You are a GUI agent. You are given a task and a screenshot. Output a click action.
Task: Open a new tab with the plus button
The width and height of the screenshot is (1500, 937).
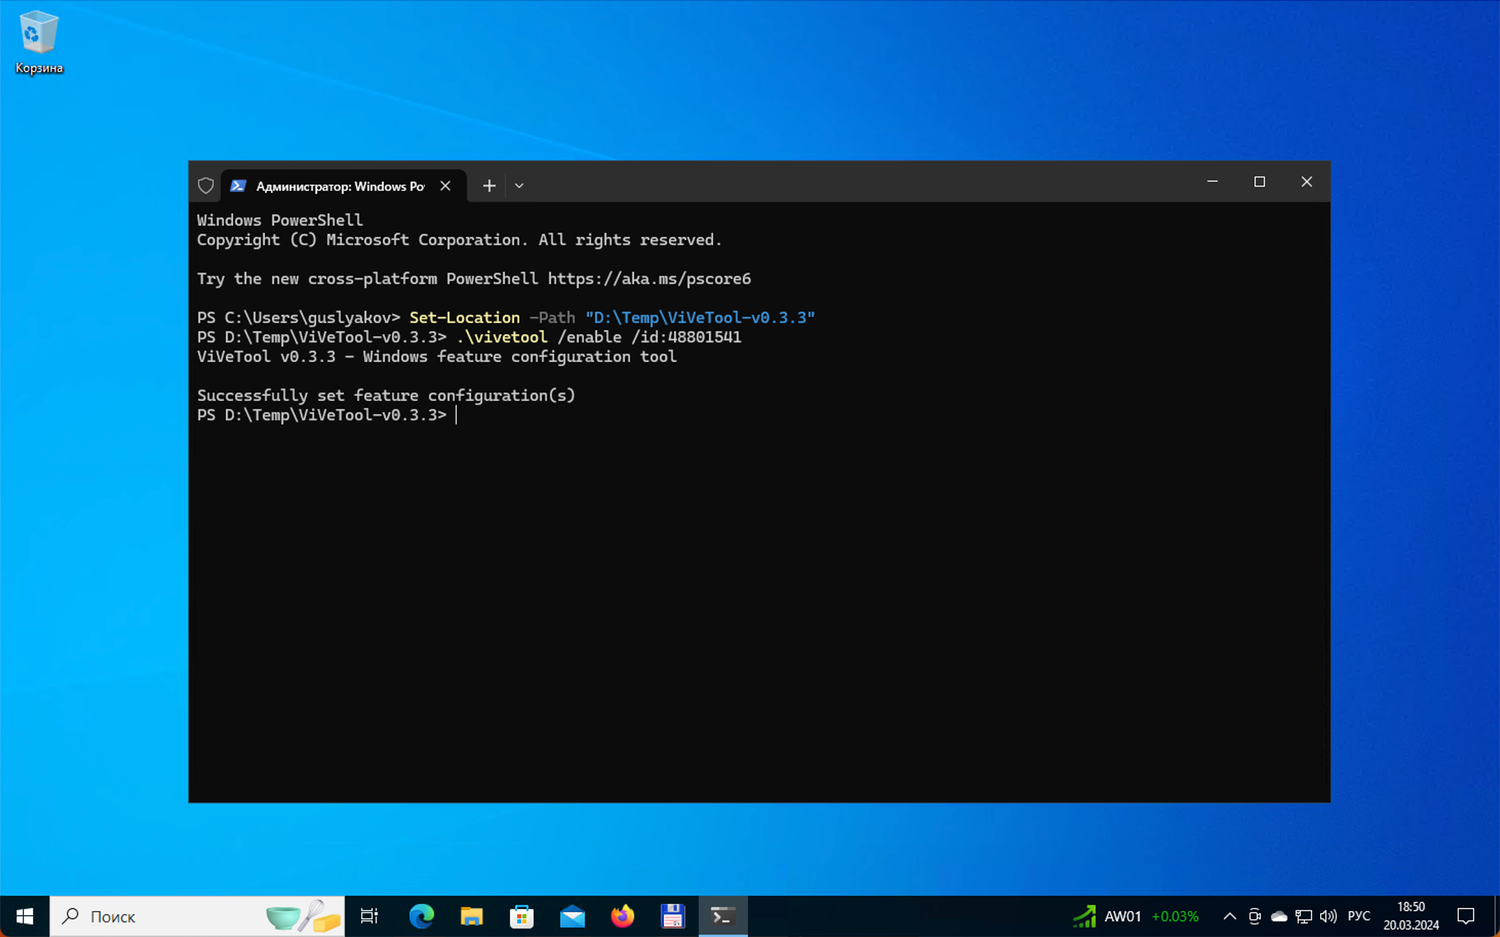489,186
